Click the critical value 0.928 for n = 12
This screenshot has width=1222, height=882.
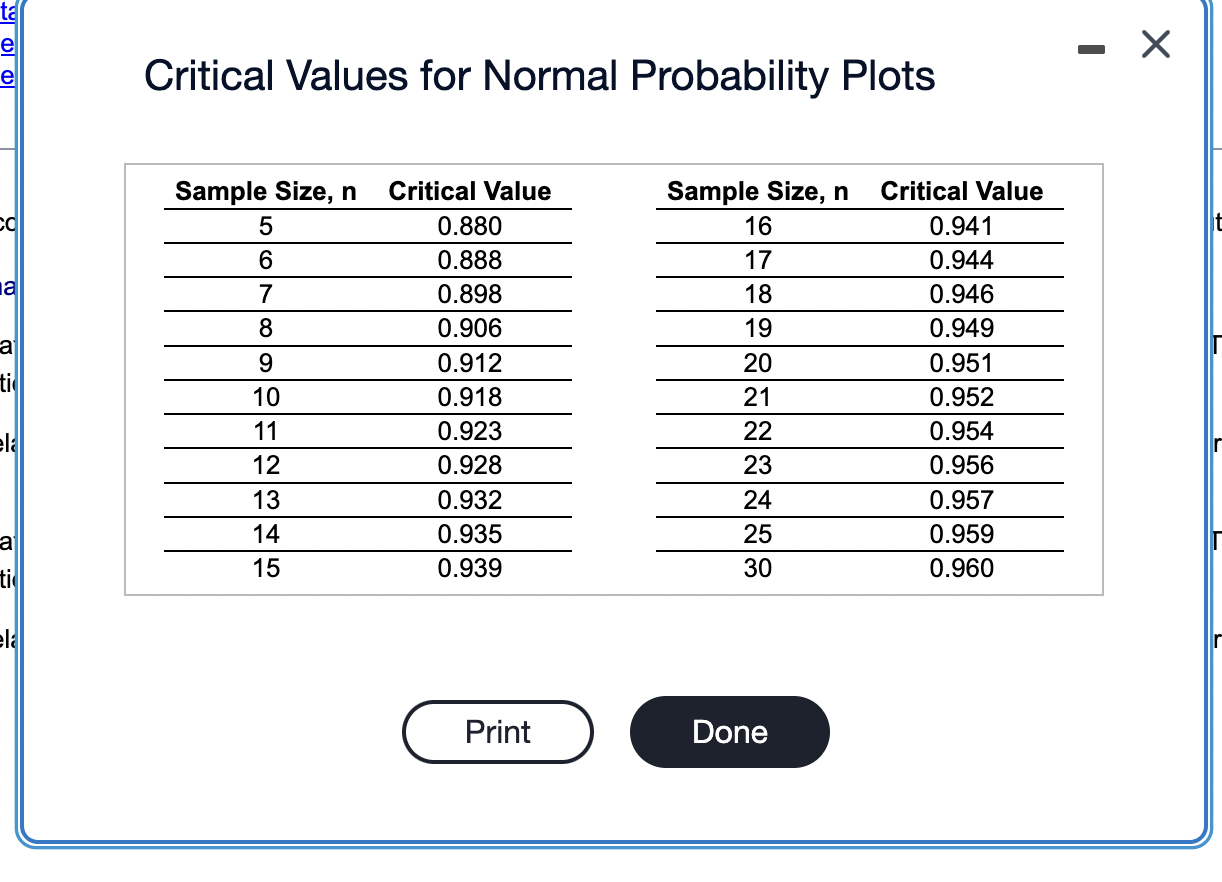click(470, 465)
